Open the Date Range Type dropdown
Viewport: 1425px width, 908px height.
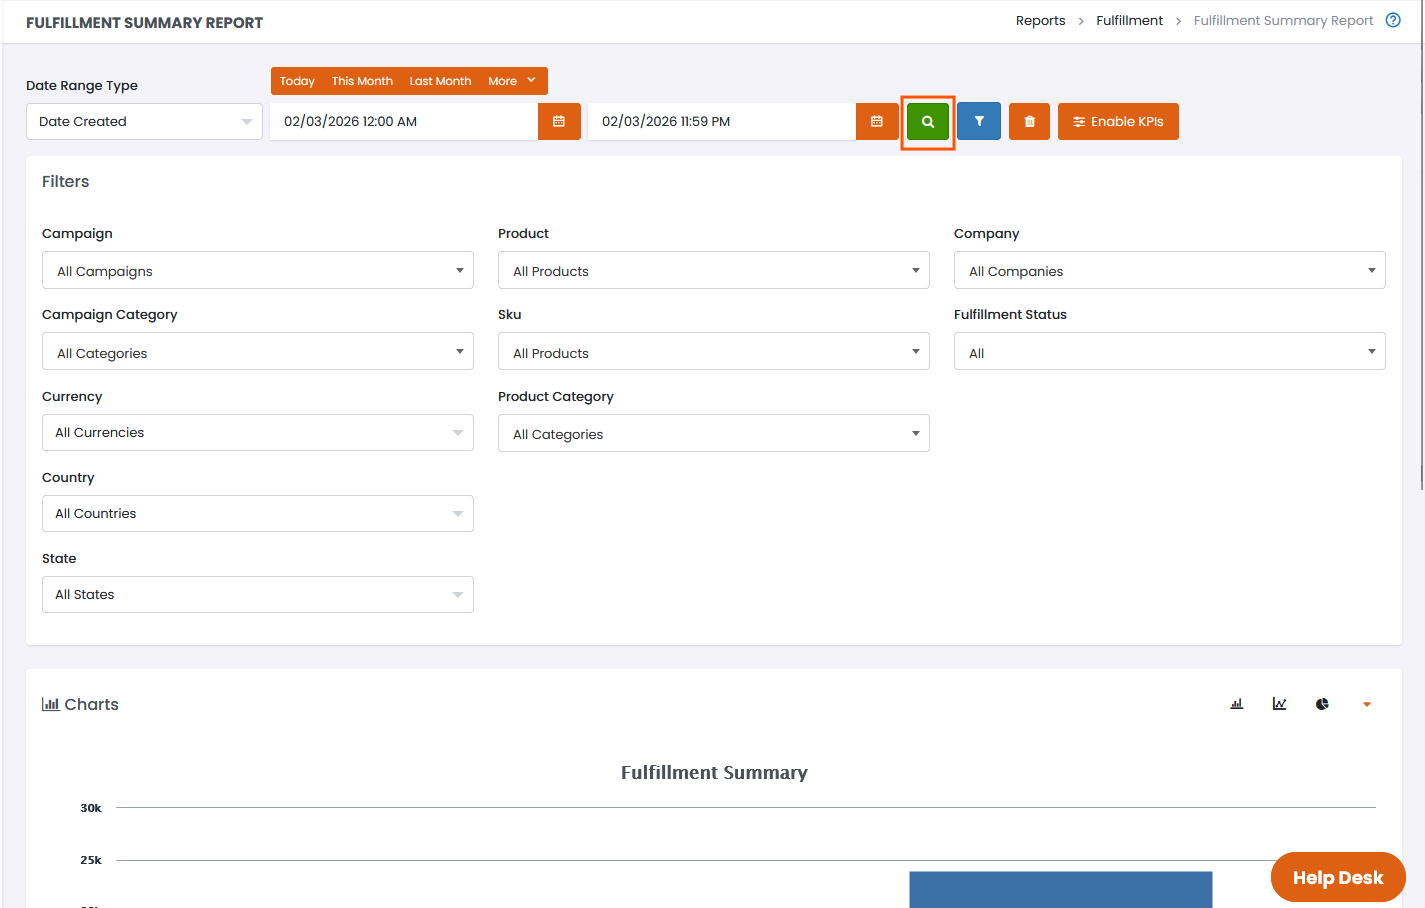(x=144, y=122)
